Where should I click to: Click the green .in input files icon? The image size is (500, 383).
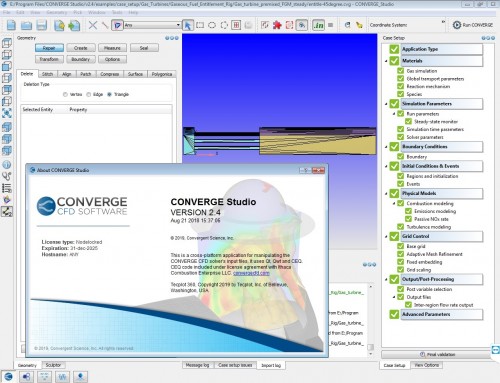pos(318,25)
